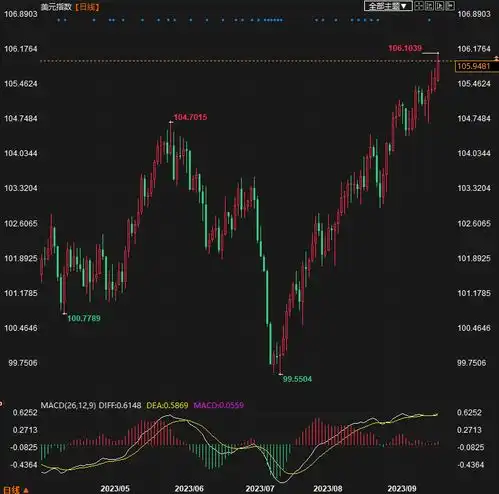Viewport: 499px width, 494px height.
Task: Click the second toolbar icon after the dropdown
Action: 429,6
